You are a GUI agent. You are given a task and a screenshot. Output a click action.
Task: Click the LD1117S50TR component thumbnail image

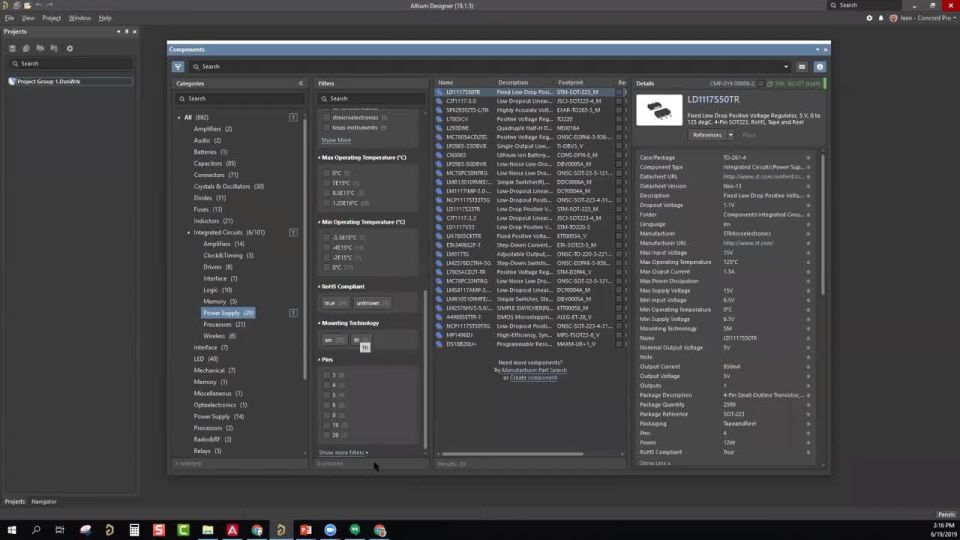[659, 110]
